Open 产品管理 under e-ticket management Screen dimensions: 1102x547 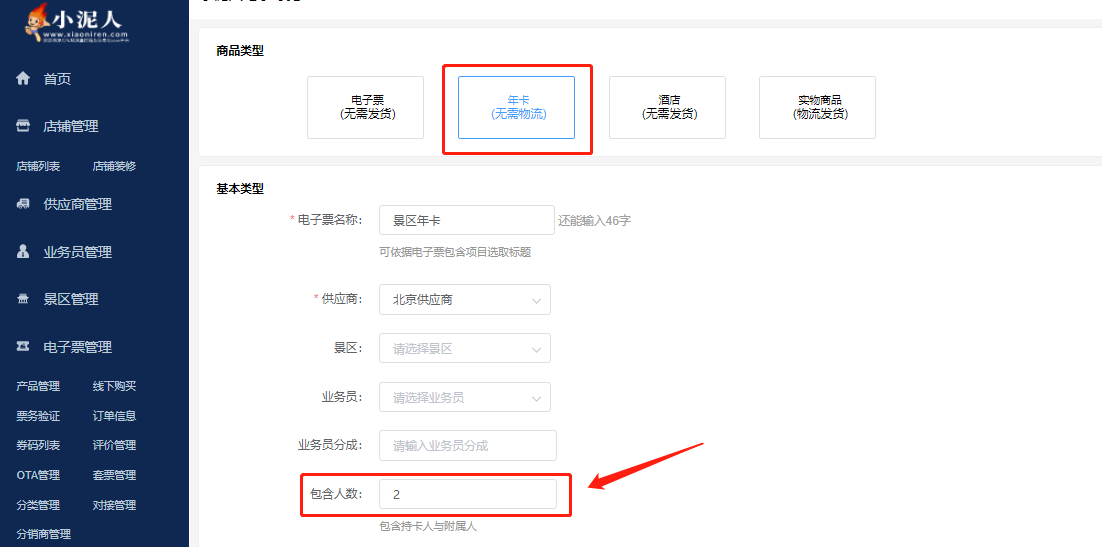click(x=38, y=386)
